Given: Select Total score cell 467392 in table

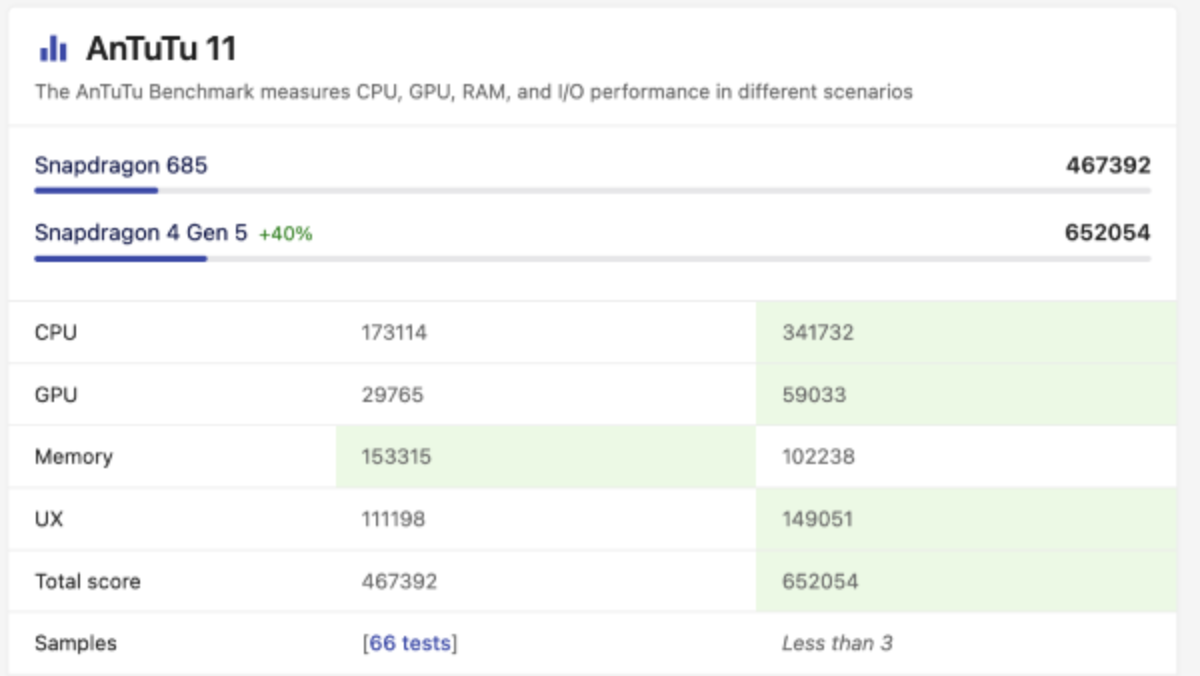Looking at the screenshot, I should [399, 581].
